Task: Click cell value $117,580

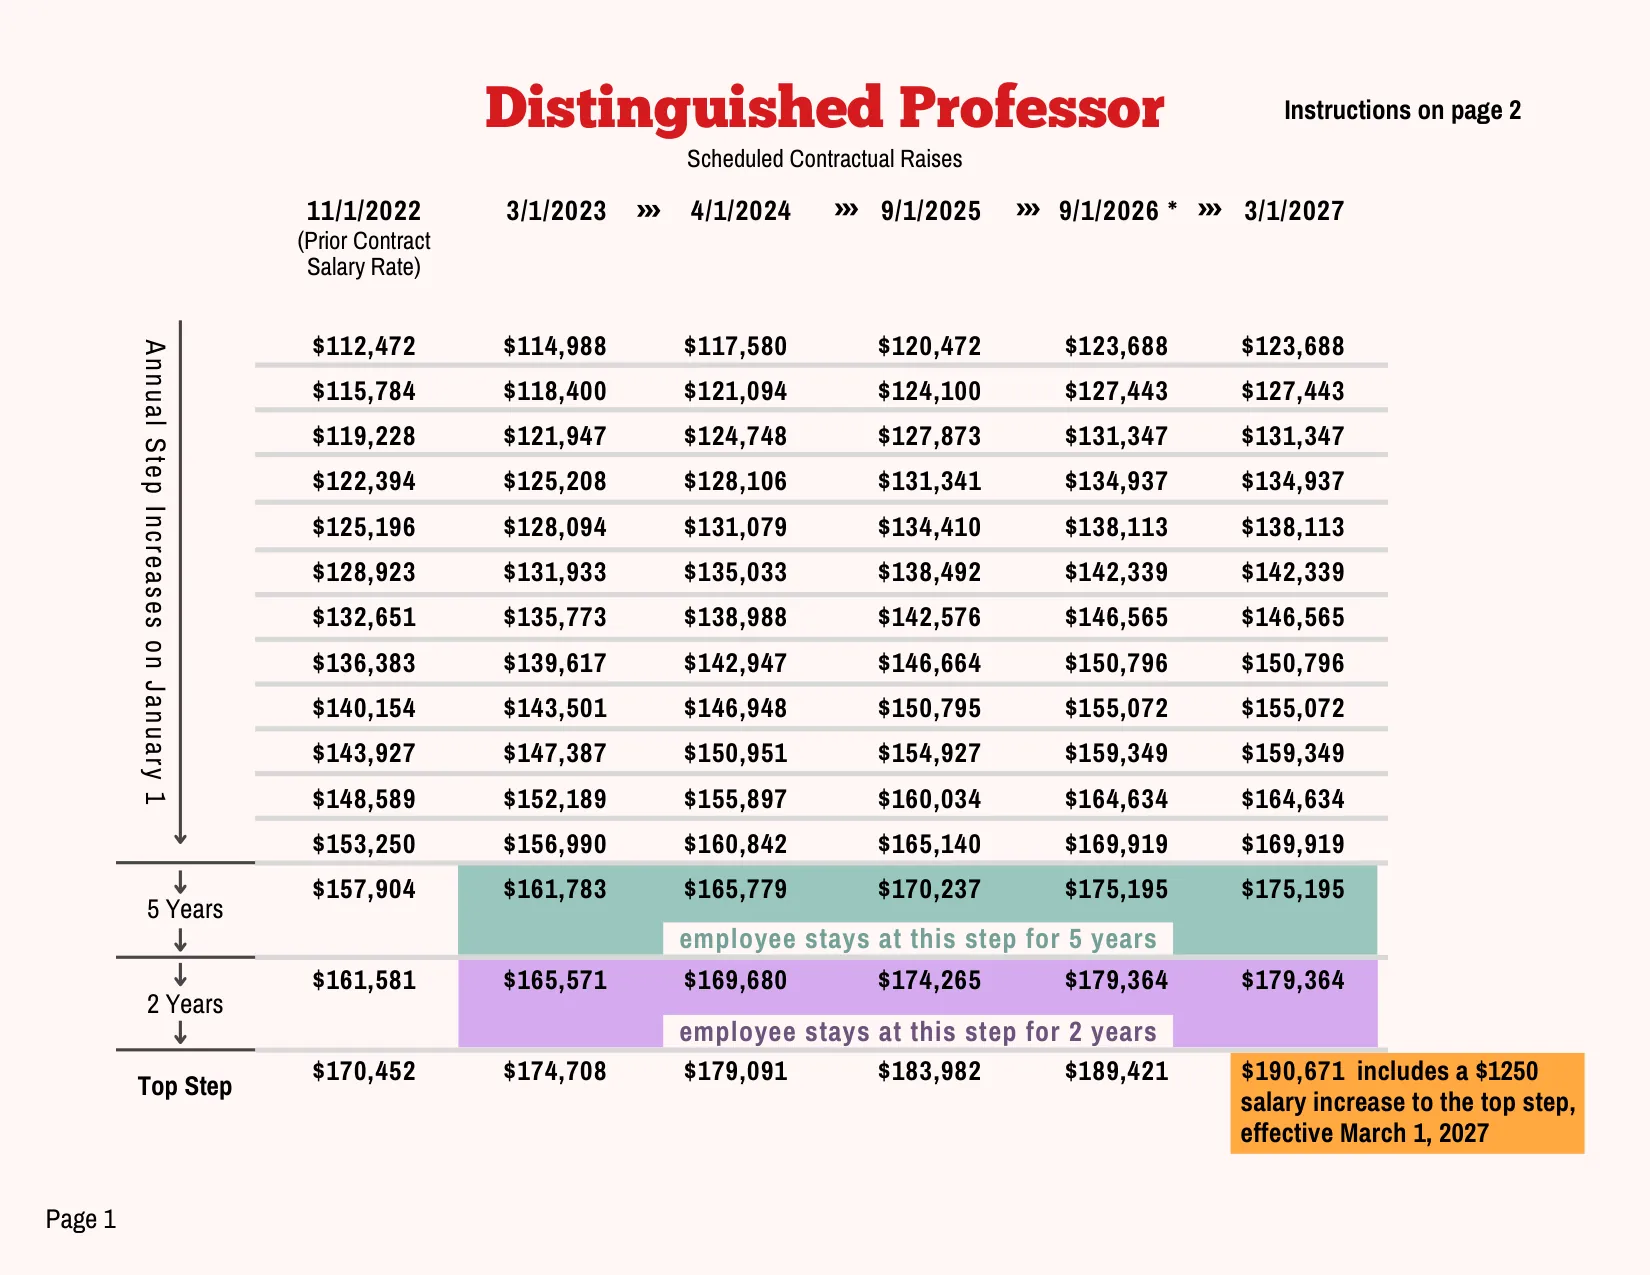Action: point(736,346)
